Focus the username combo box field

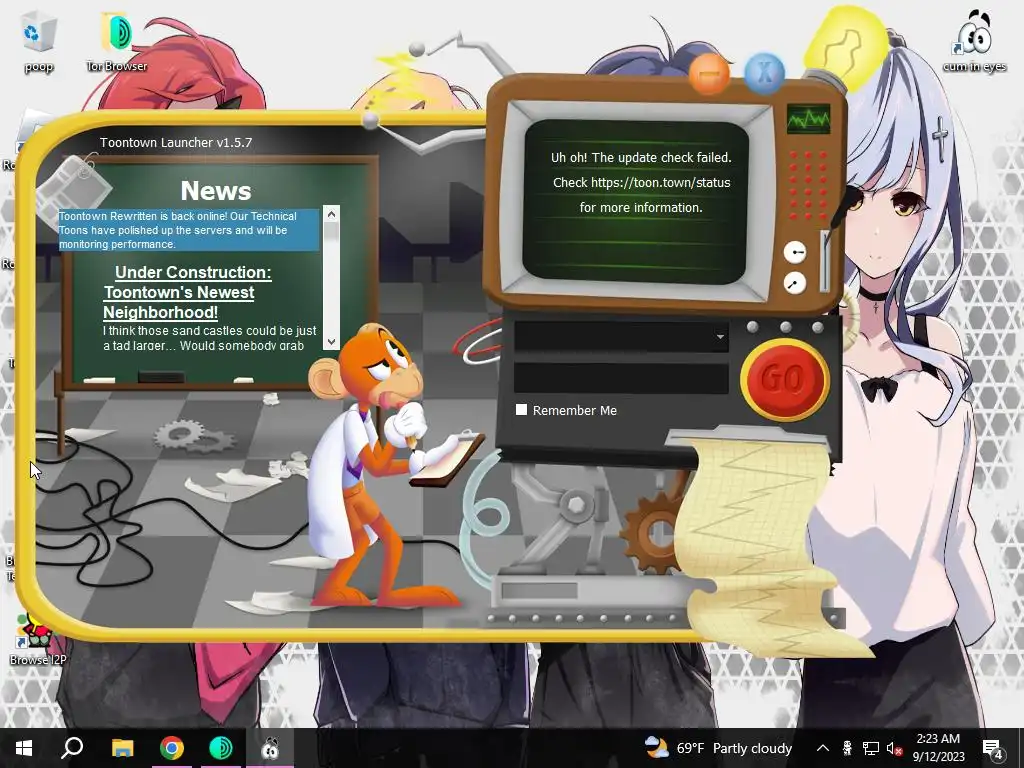(x=621, y=337)
